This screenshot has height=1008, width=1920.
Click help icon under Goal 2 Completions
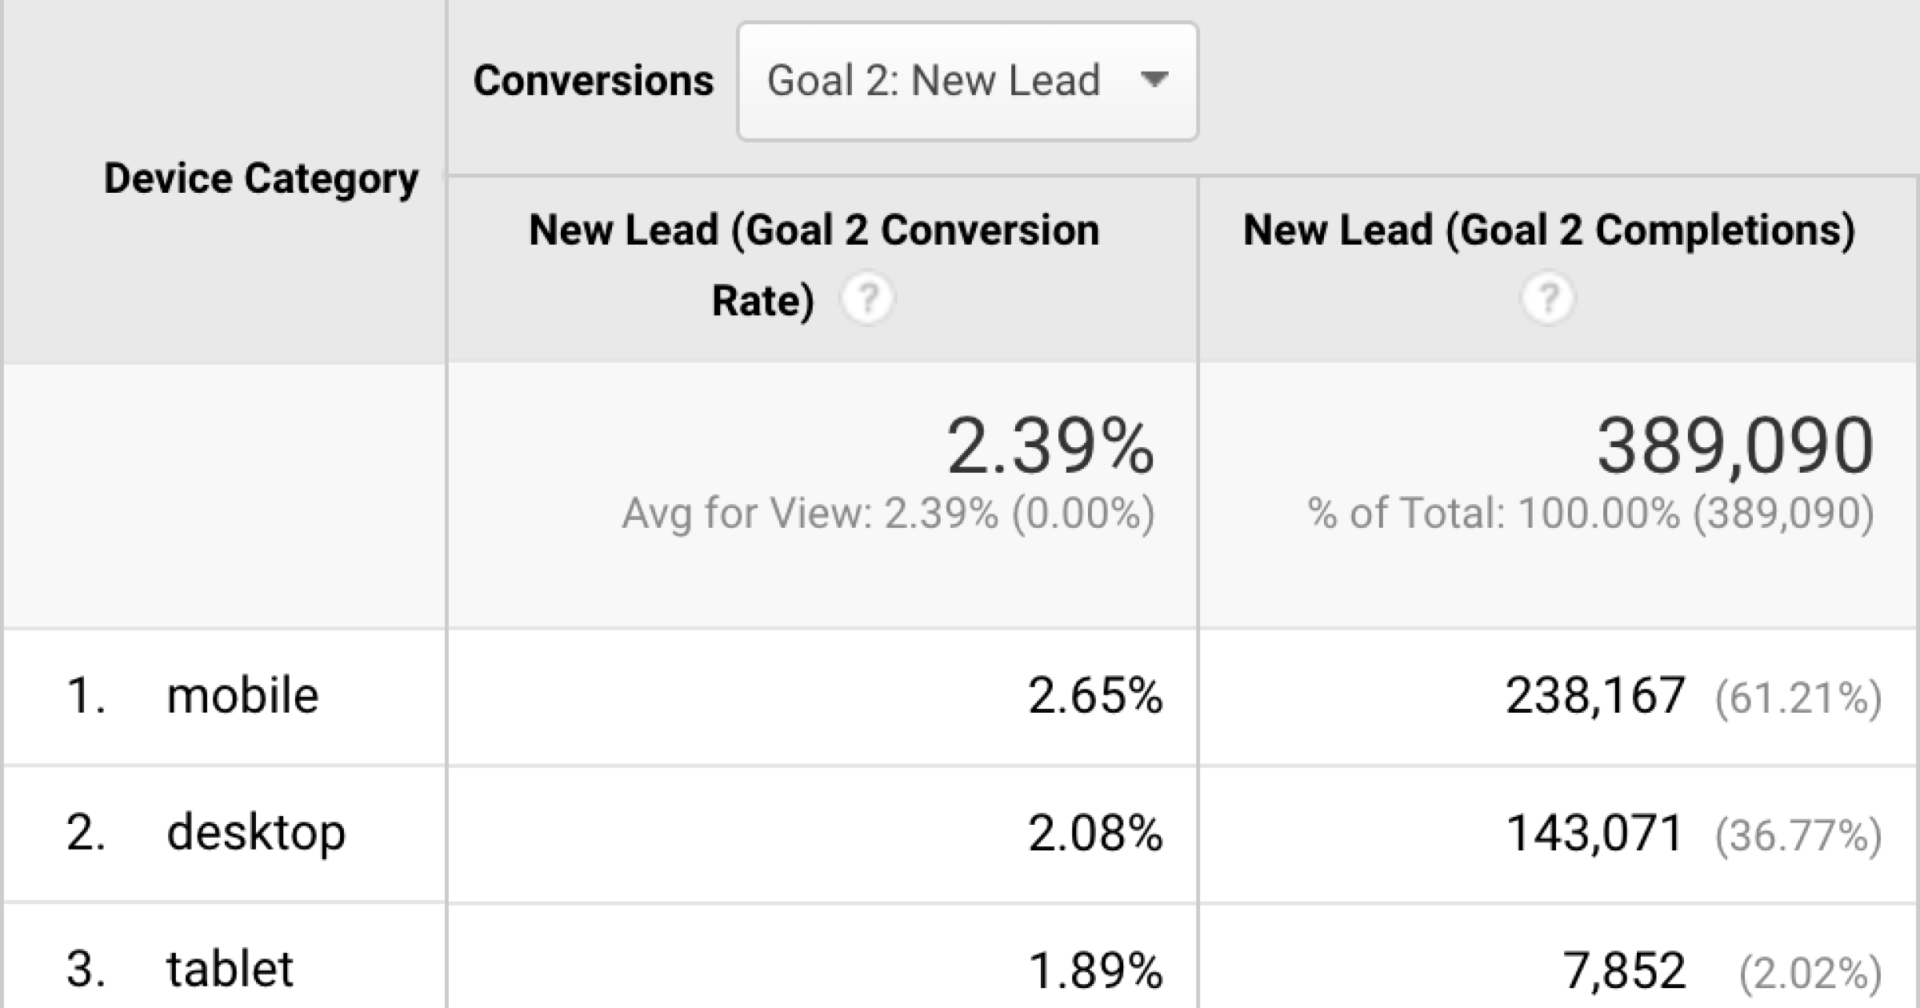1548,299
